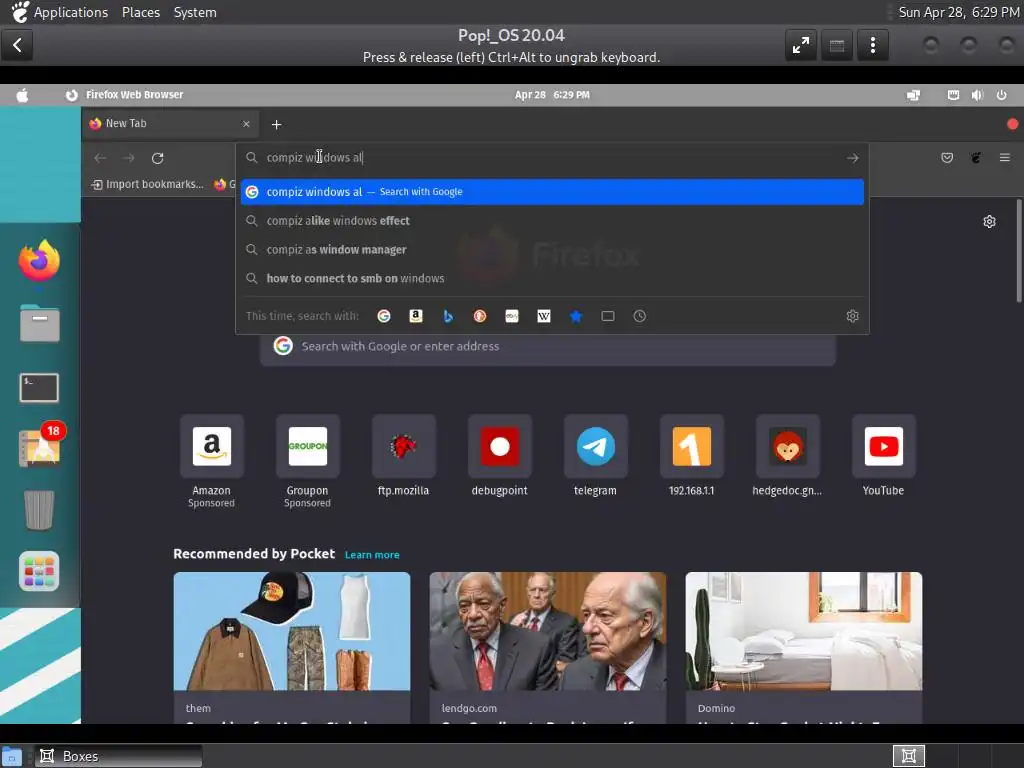This screenshot has height=768, width=1024.
Task: Go forward to the next page
Action: [129, 158]
